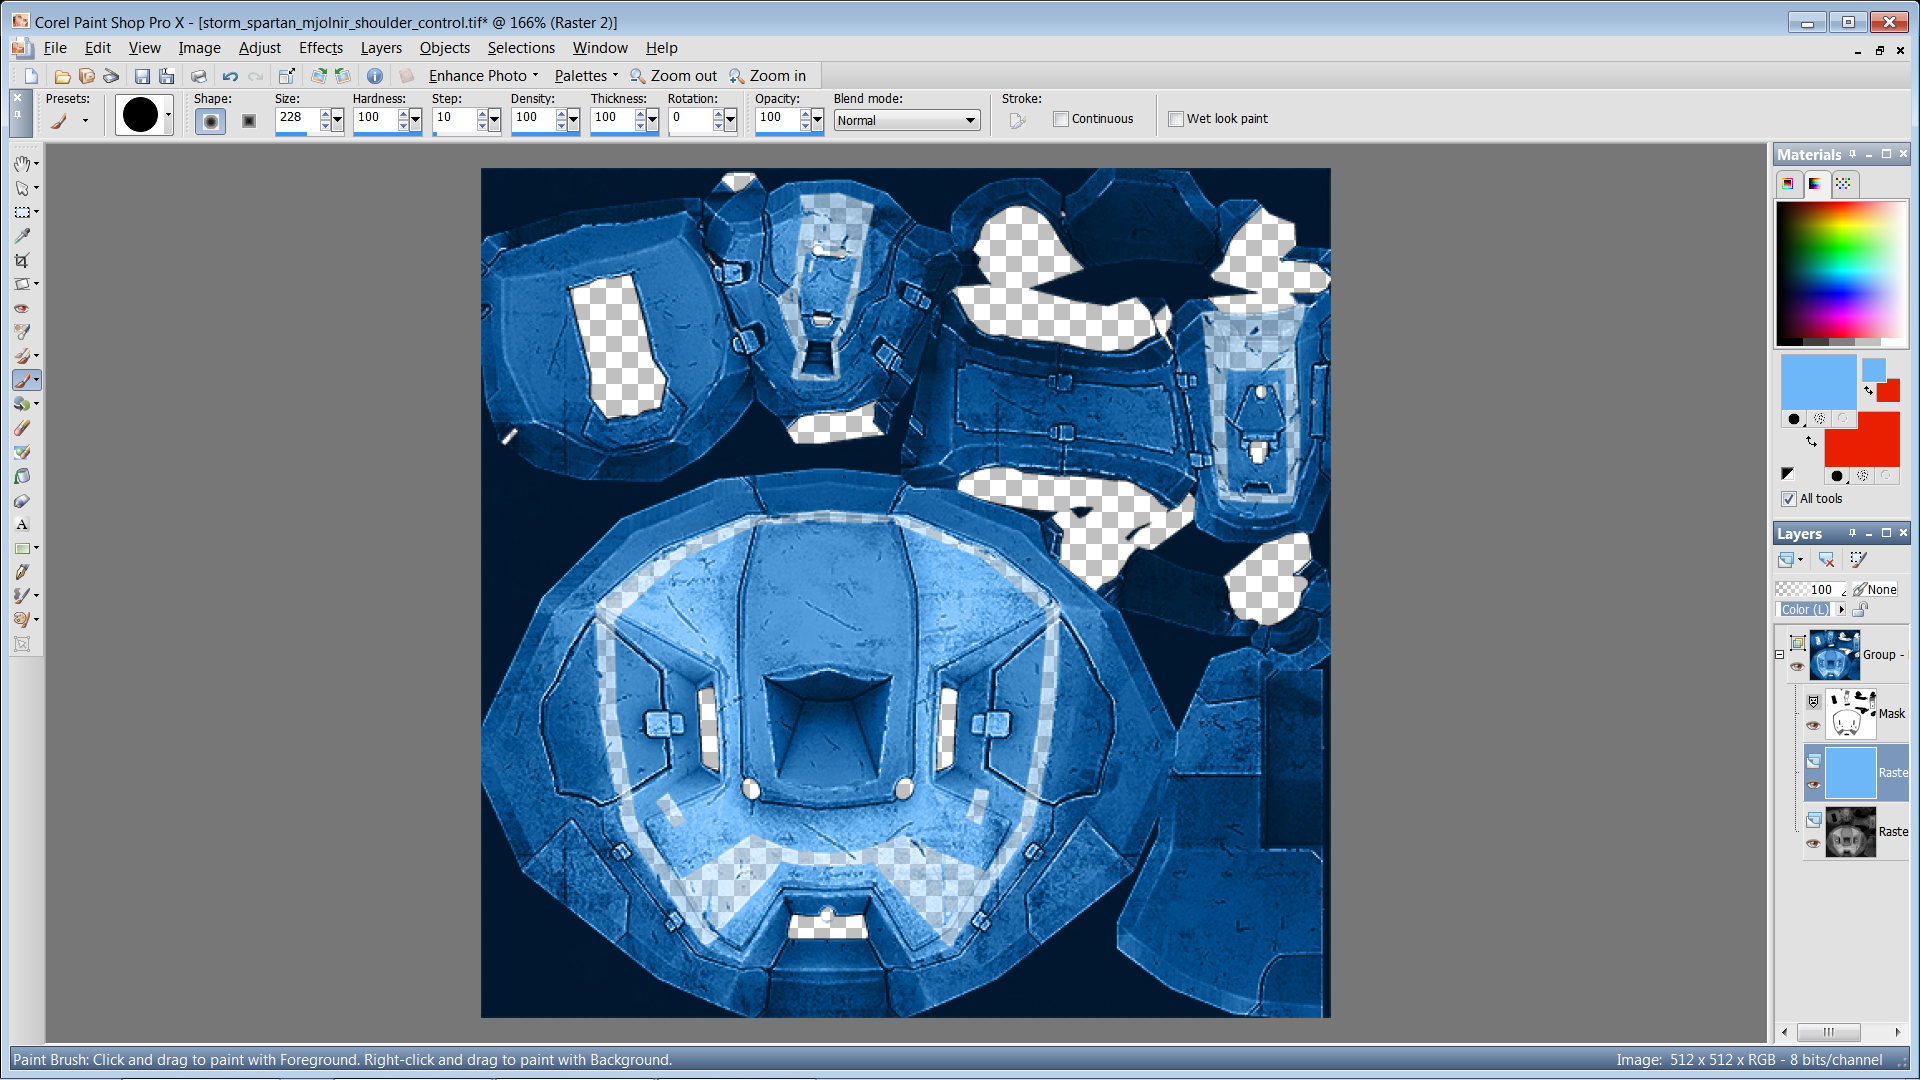Open the Selections menu
1920x1080 pixels.
521,48
